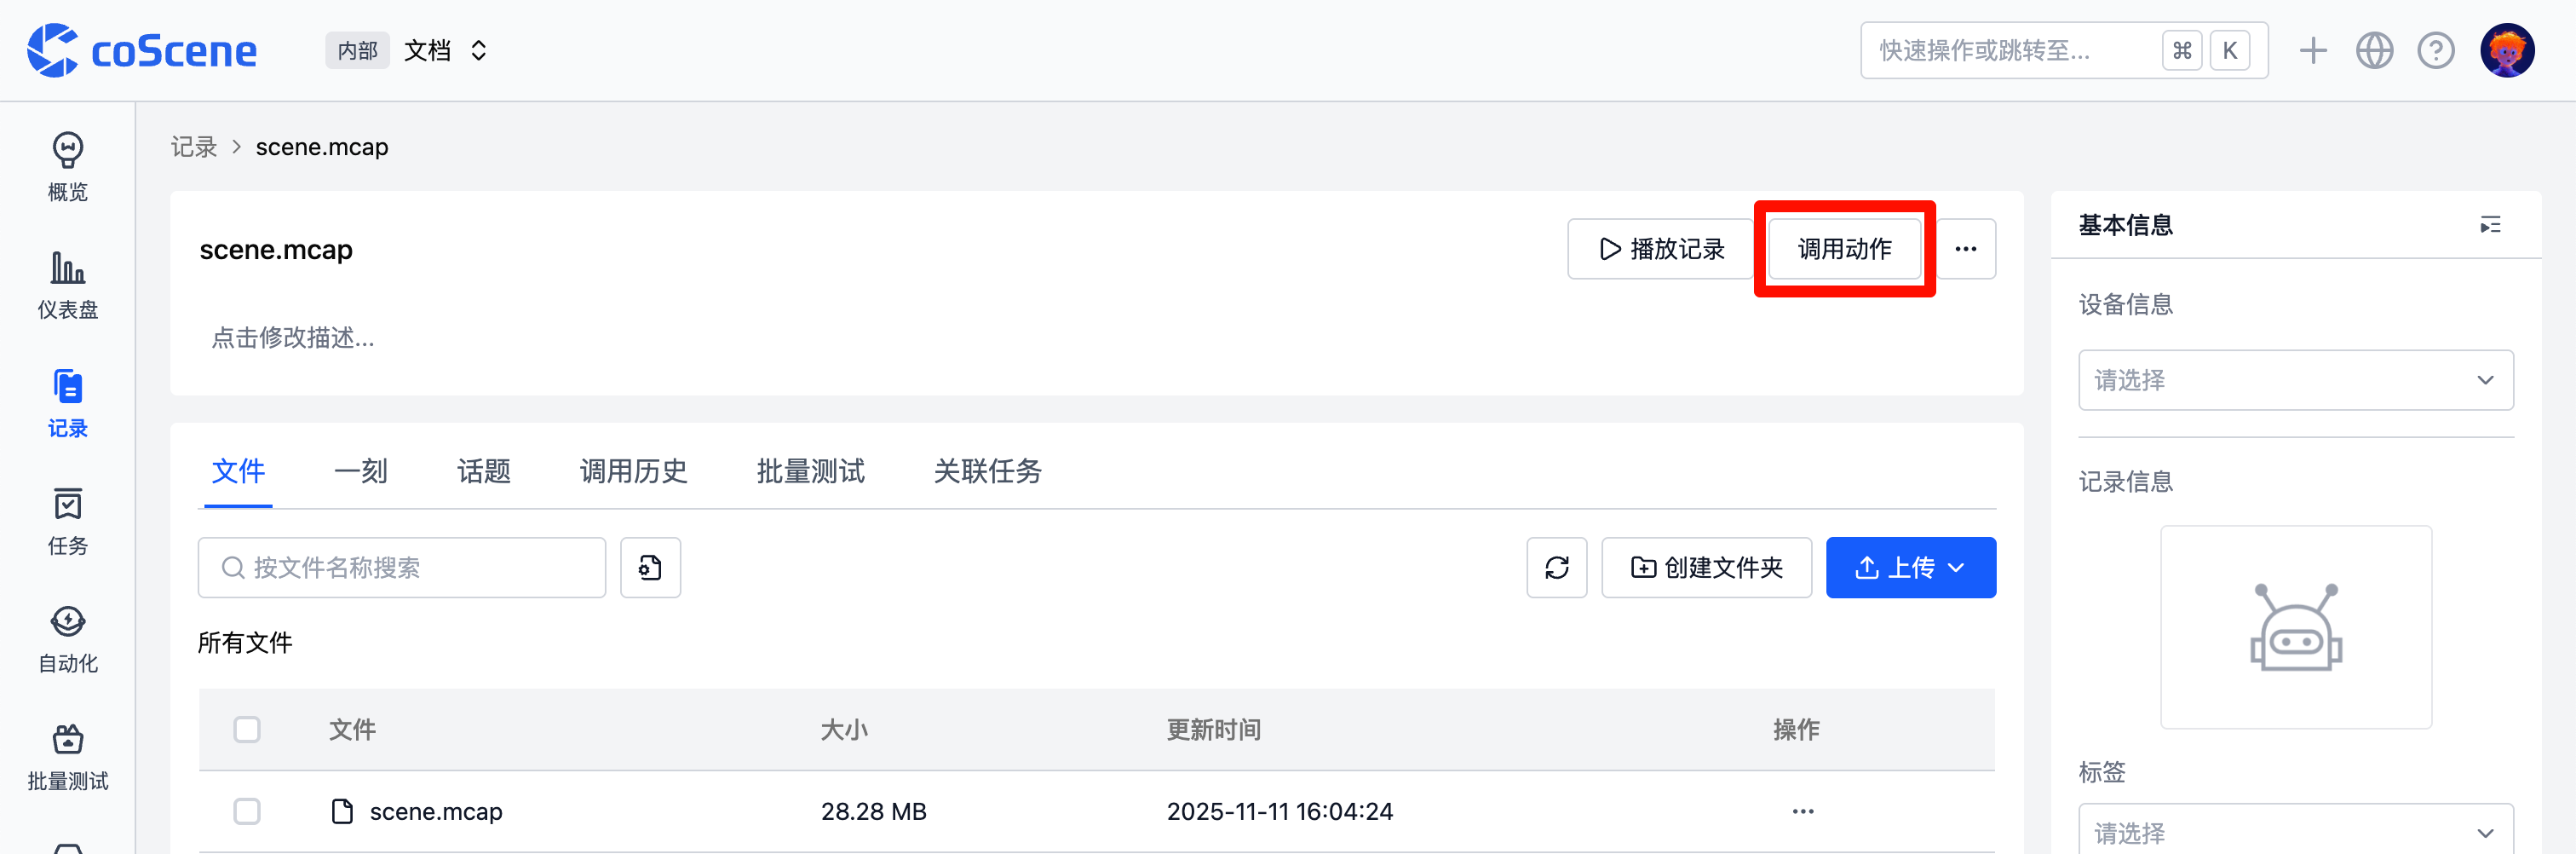Screen dimensions: 2576x854
Task: Click the file settings icon beside search box
Action: (x=650, y=567)
